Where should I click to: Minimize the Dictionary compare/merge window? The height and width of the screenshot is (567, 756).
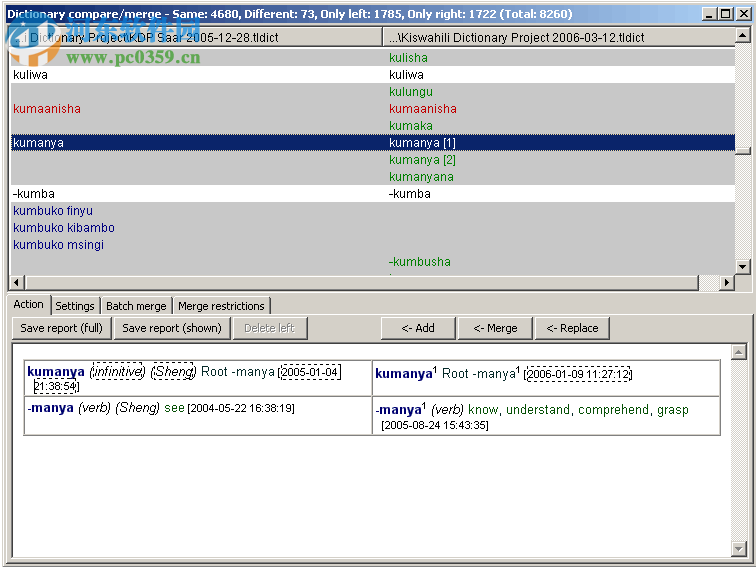(709, 14)
